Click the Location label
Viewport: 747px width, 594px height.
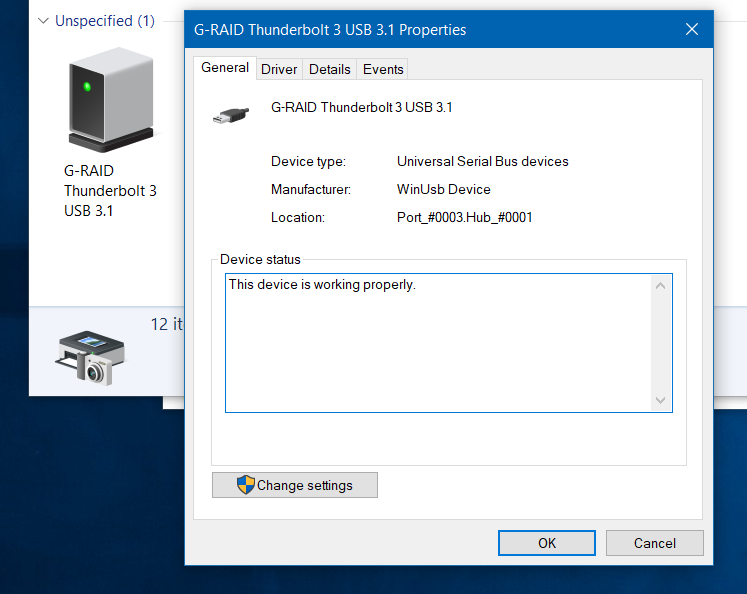298,218
